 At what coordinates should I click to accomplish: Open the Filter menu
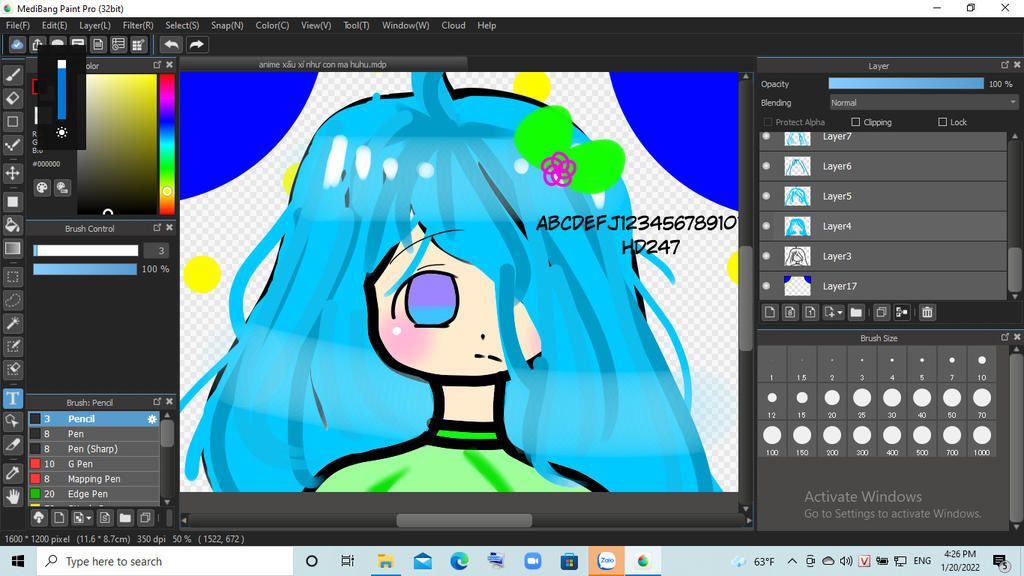[x=138, y=25]
